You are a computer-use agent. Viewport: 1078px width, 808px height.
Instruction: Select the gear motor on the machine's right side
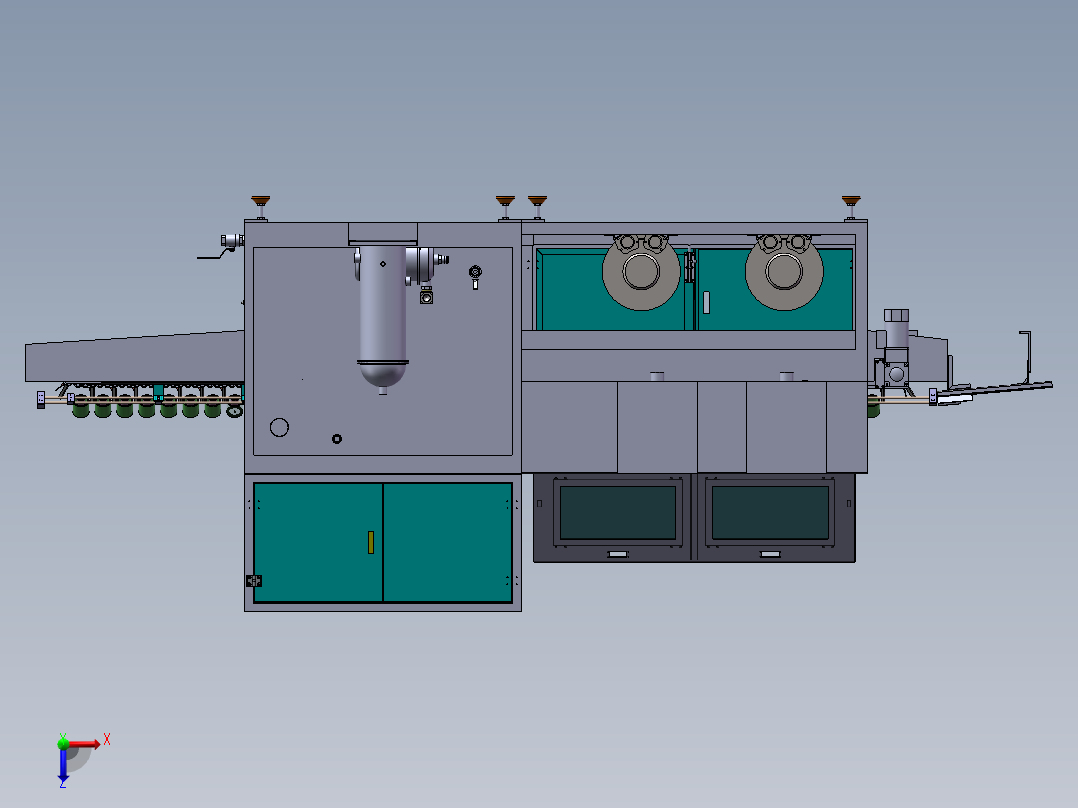click(x=895, y=348)
